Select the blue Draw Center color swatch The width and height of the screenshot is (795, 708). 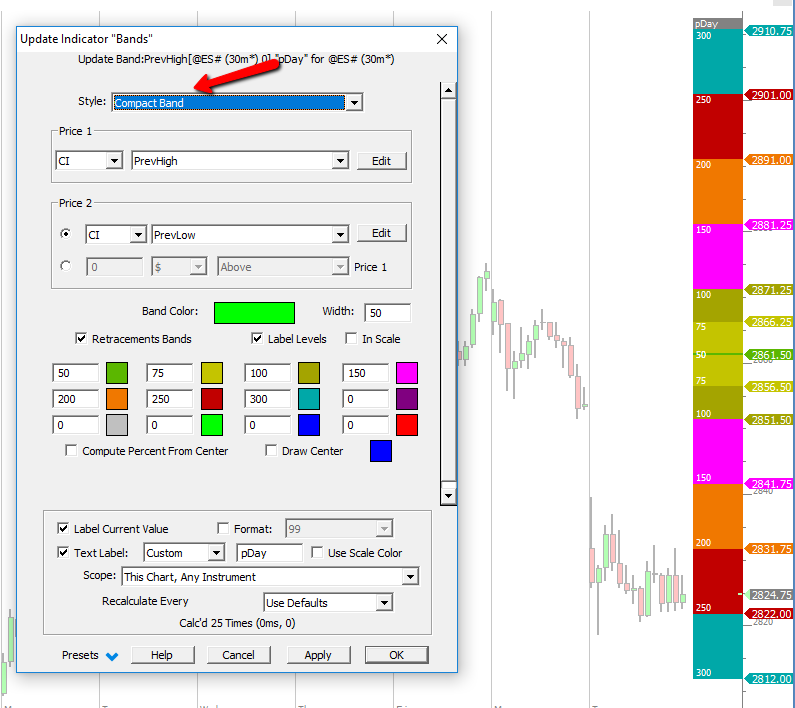[381, 451]
